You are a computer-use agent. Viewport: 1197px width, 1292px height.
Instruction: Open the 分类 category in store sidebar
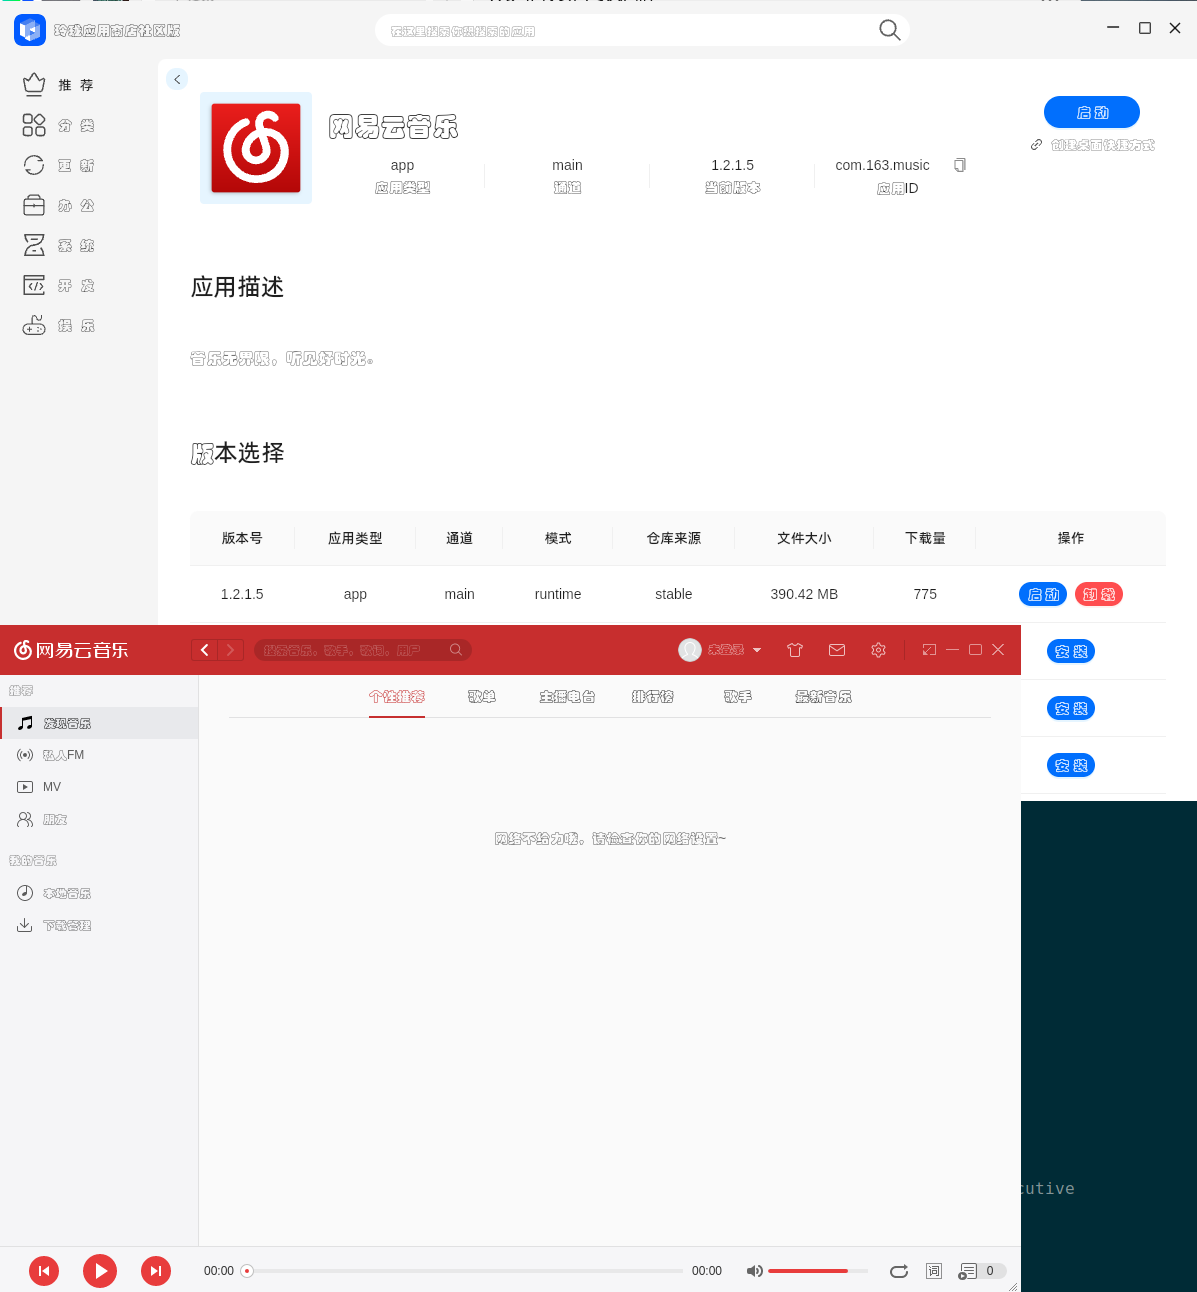[58, 125]
